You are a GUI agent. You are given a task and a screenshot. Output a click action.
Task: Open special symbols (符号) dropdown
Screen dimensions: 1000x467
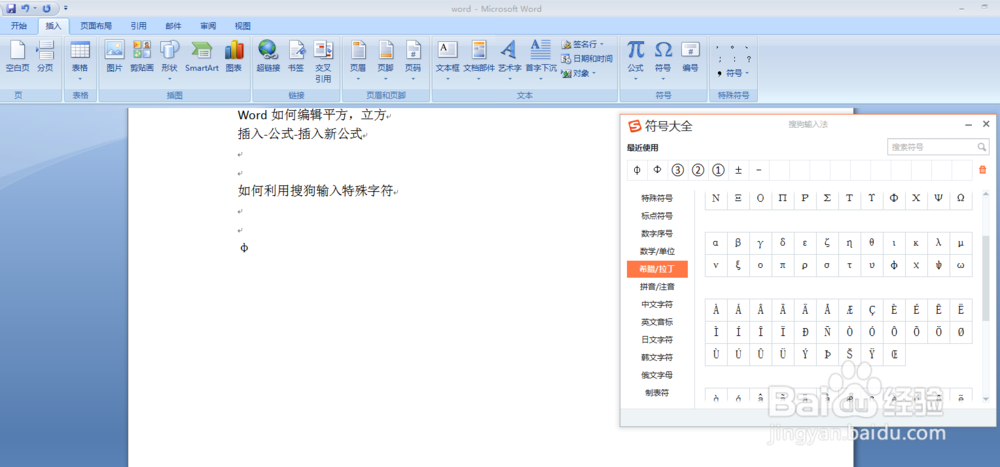733,73
